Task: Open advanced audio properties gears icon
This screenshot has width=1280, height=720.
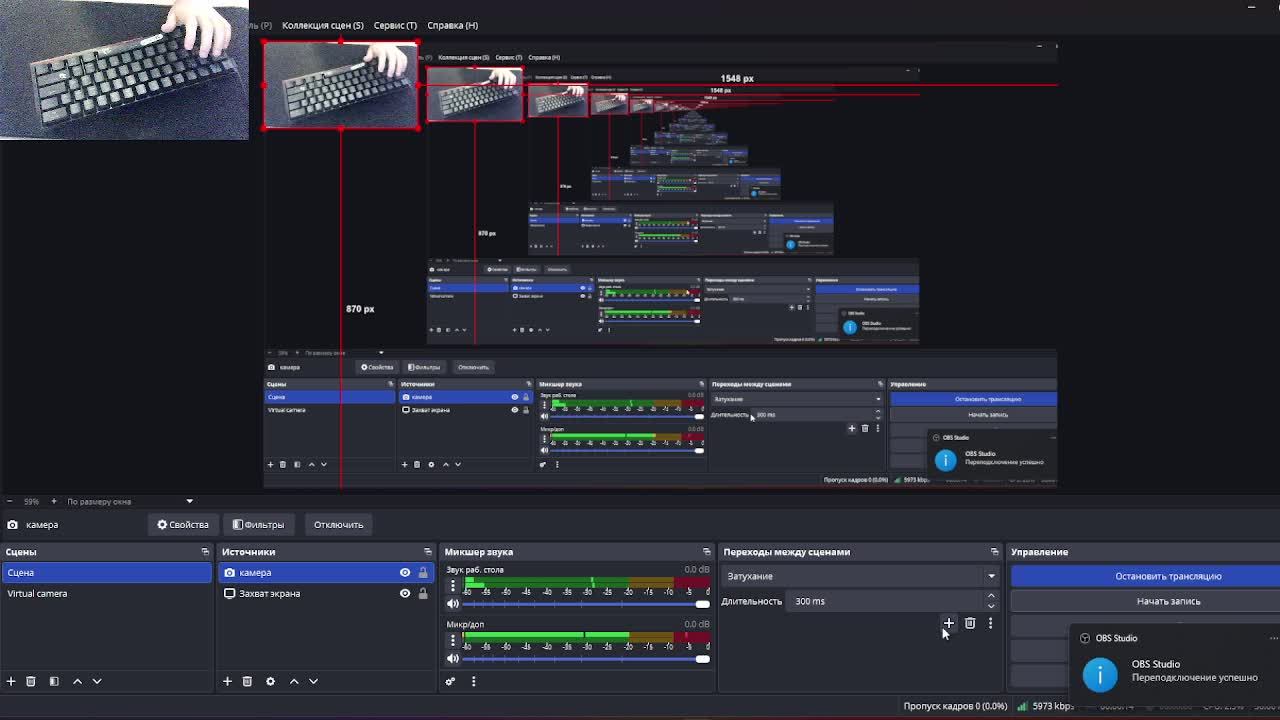Action: (x=450, y=681)
